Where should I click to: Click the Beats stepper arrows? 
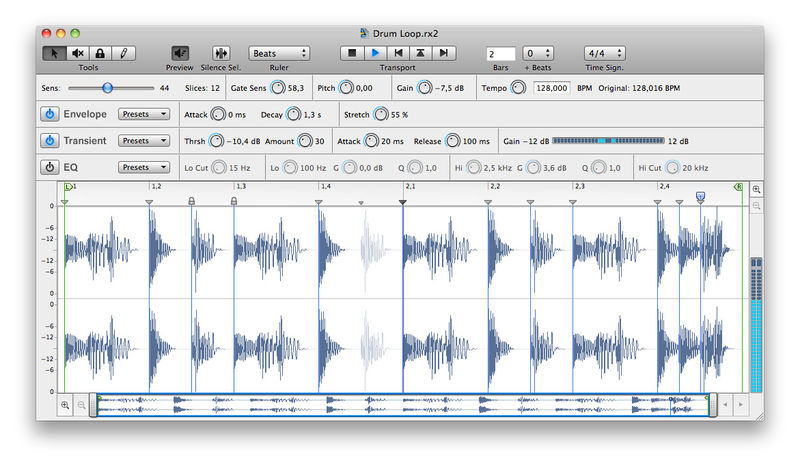click(547, 53)
